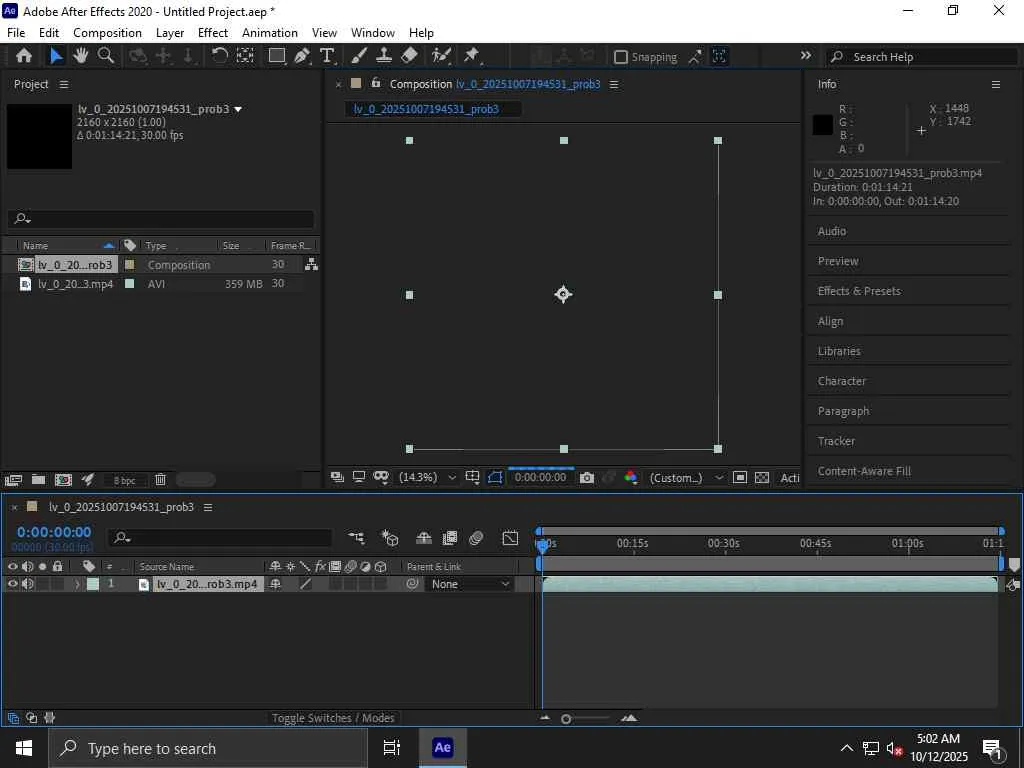1024x768 pixels.
Task: Select the Hand tool
Action: pos(81,56)
